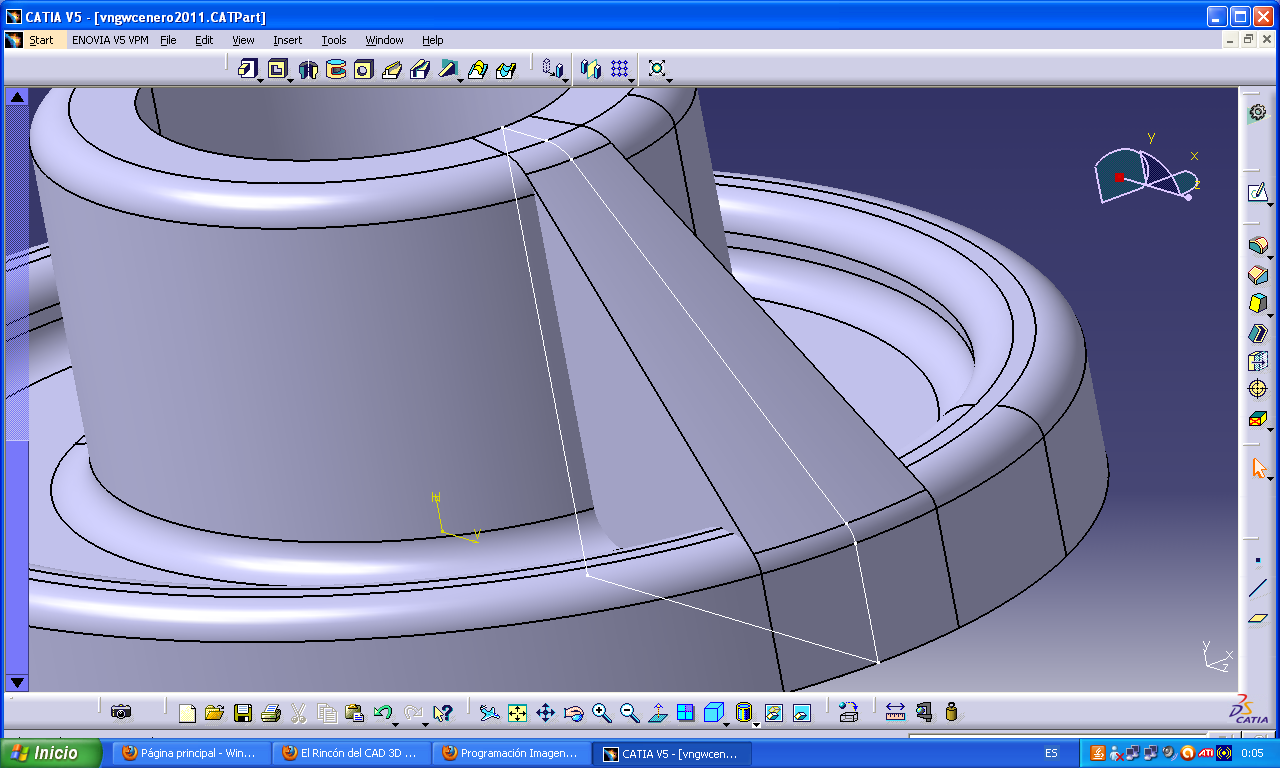Select the Scaling tool
The image size is (1280, 768).
(x=657, y=69)
